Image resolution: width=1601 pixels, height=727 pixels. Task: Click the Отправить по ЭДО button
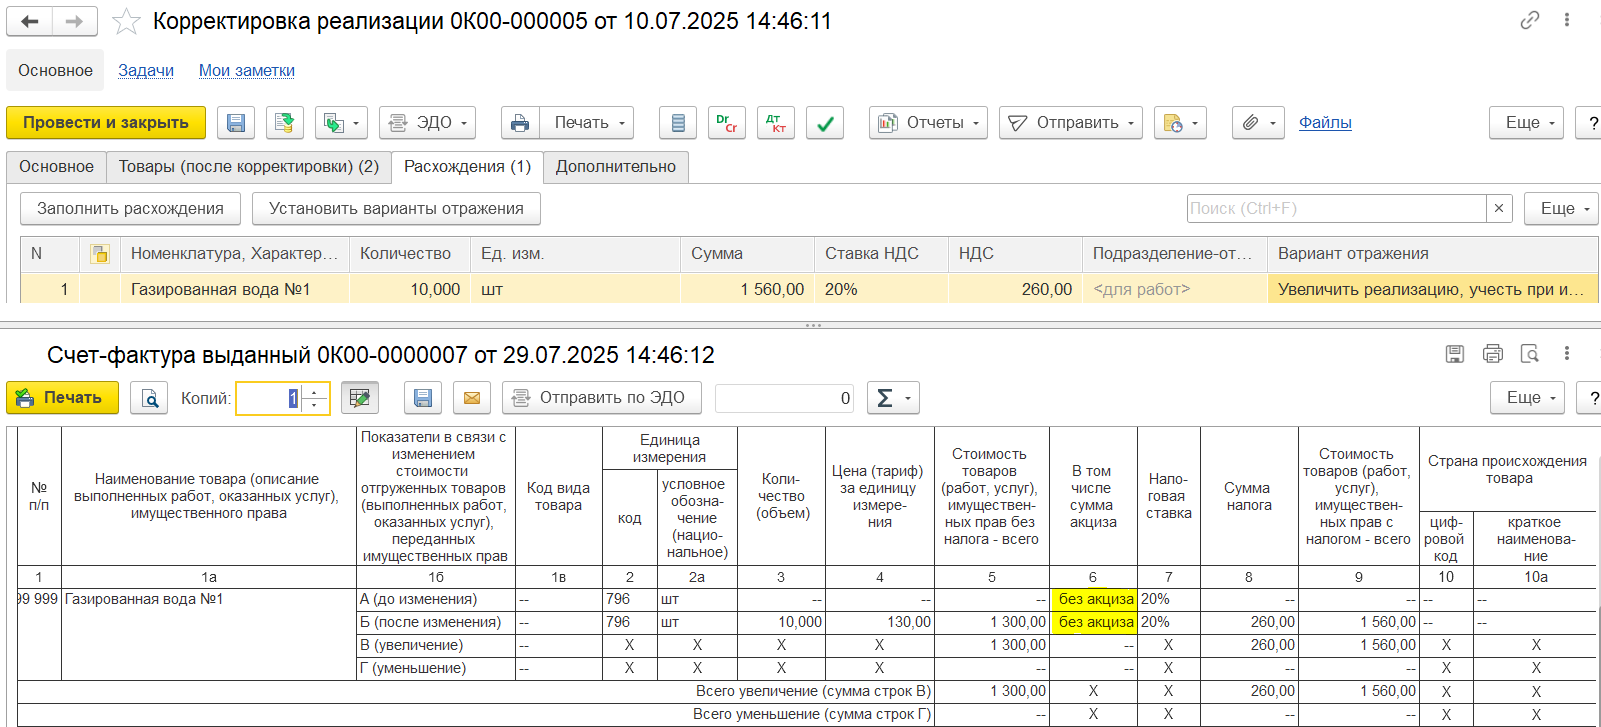tap(602, 398)
